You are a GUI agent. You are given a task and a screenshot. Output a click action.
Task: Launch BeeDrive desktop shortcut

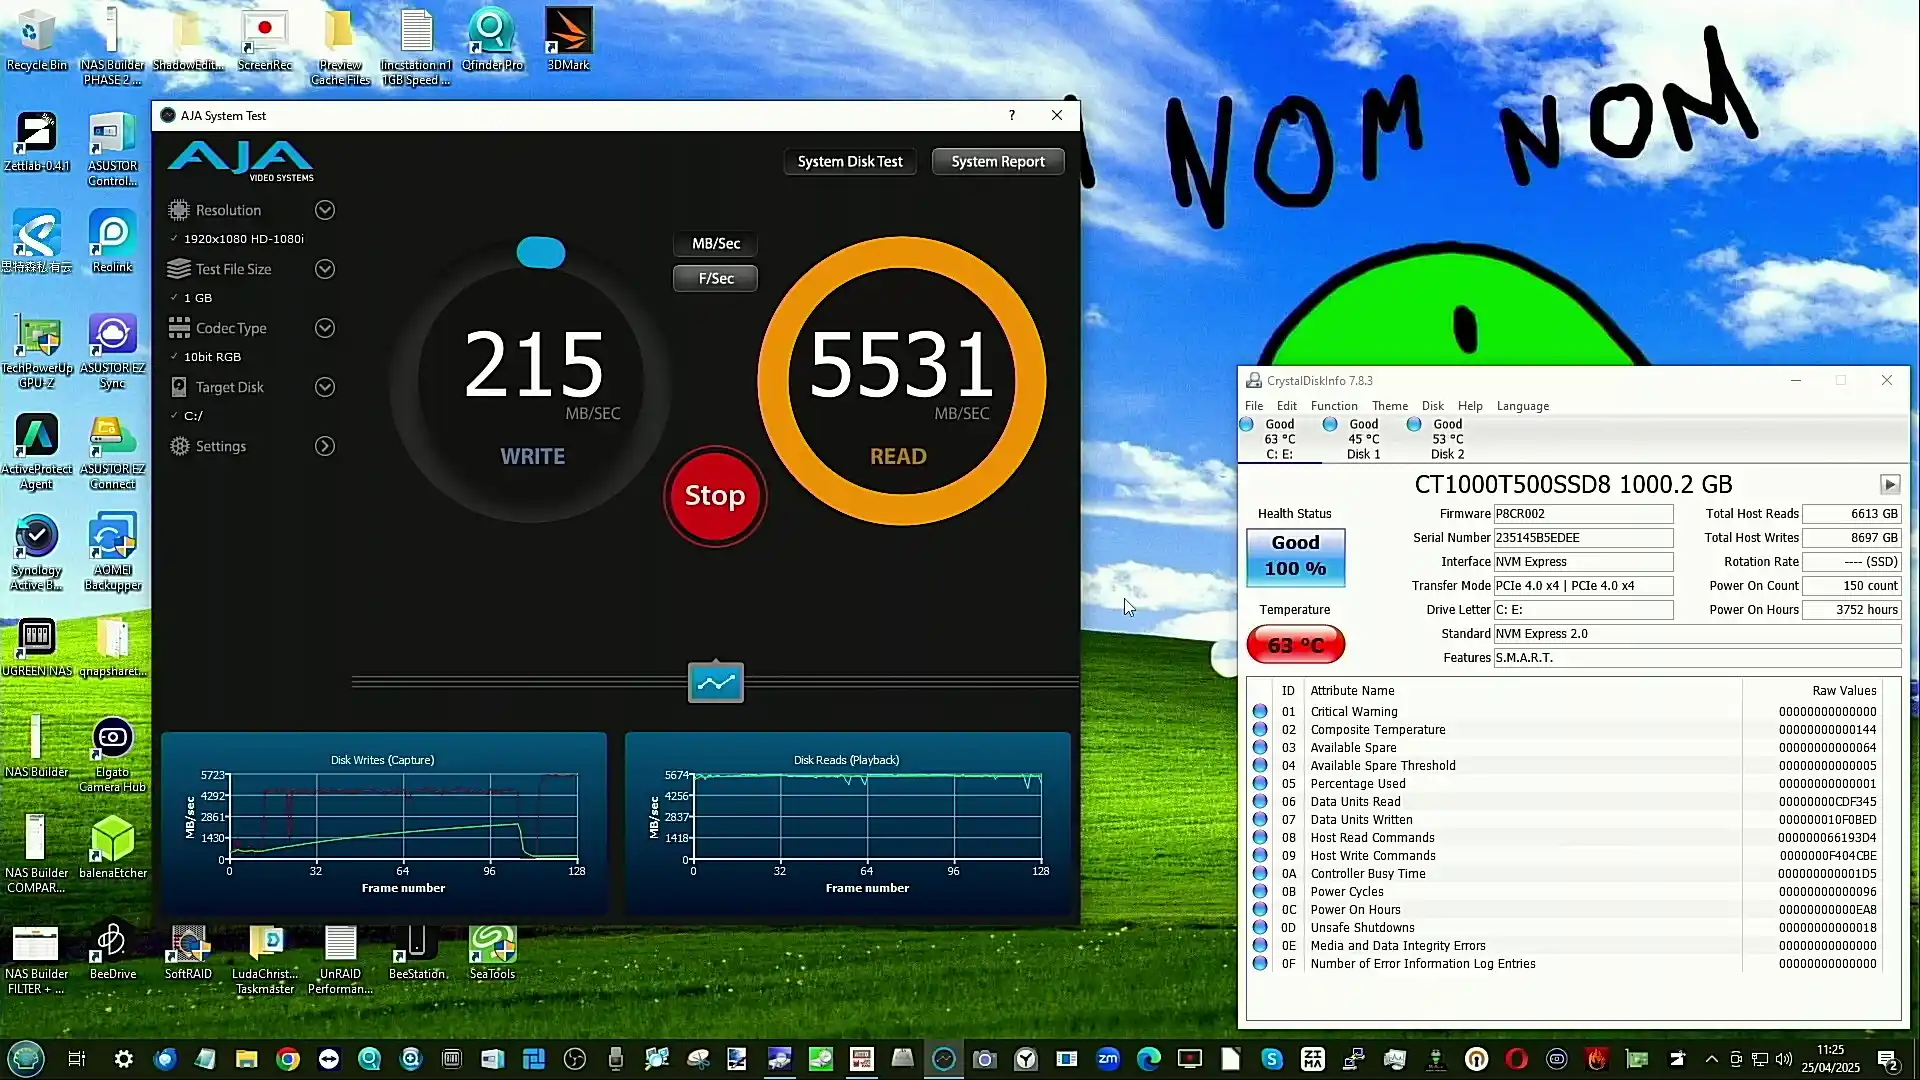[112, 948]
